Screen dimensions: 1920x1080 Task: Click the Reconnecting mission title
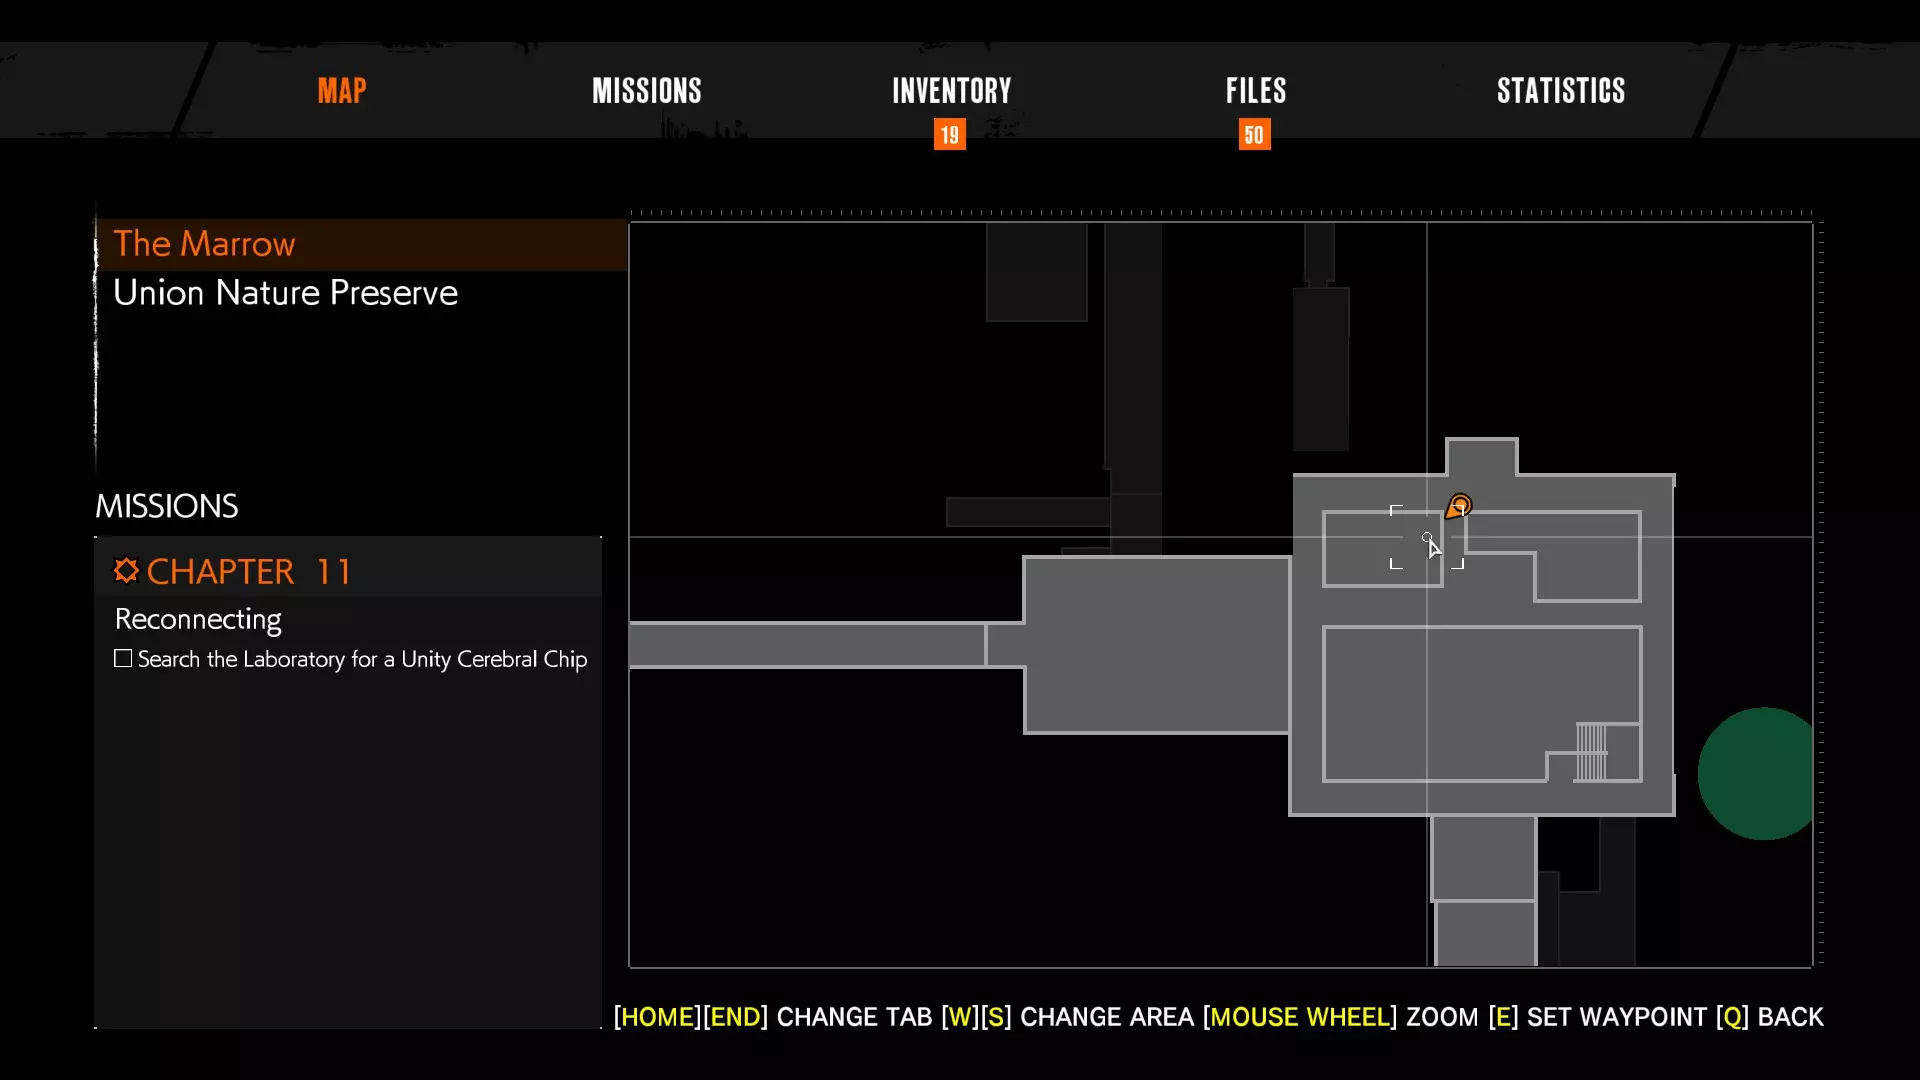click(x=198, y=619)
